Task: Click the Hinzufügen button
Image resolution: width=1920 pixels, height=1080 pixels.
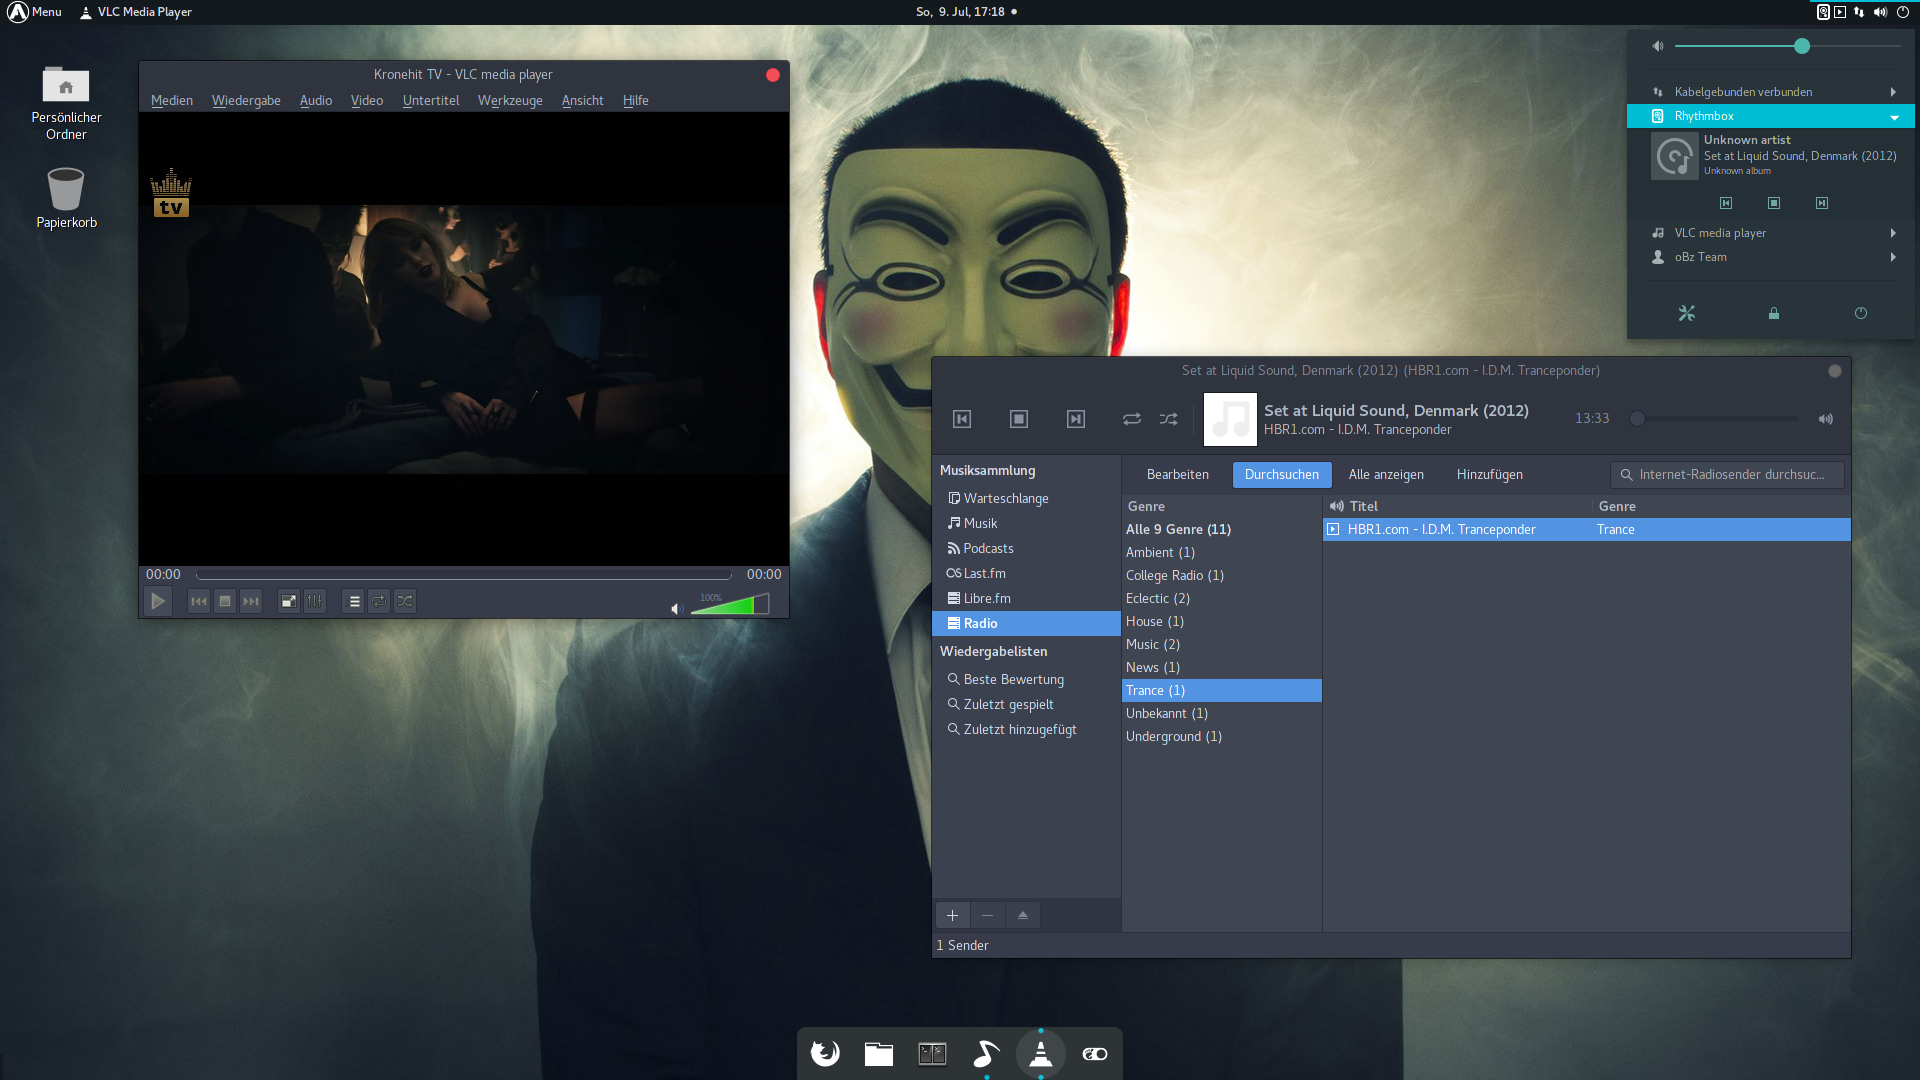Action: [1489, 475]
